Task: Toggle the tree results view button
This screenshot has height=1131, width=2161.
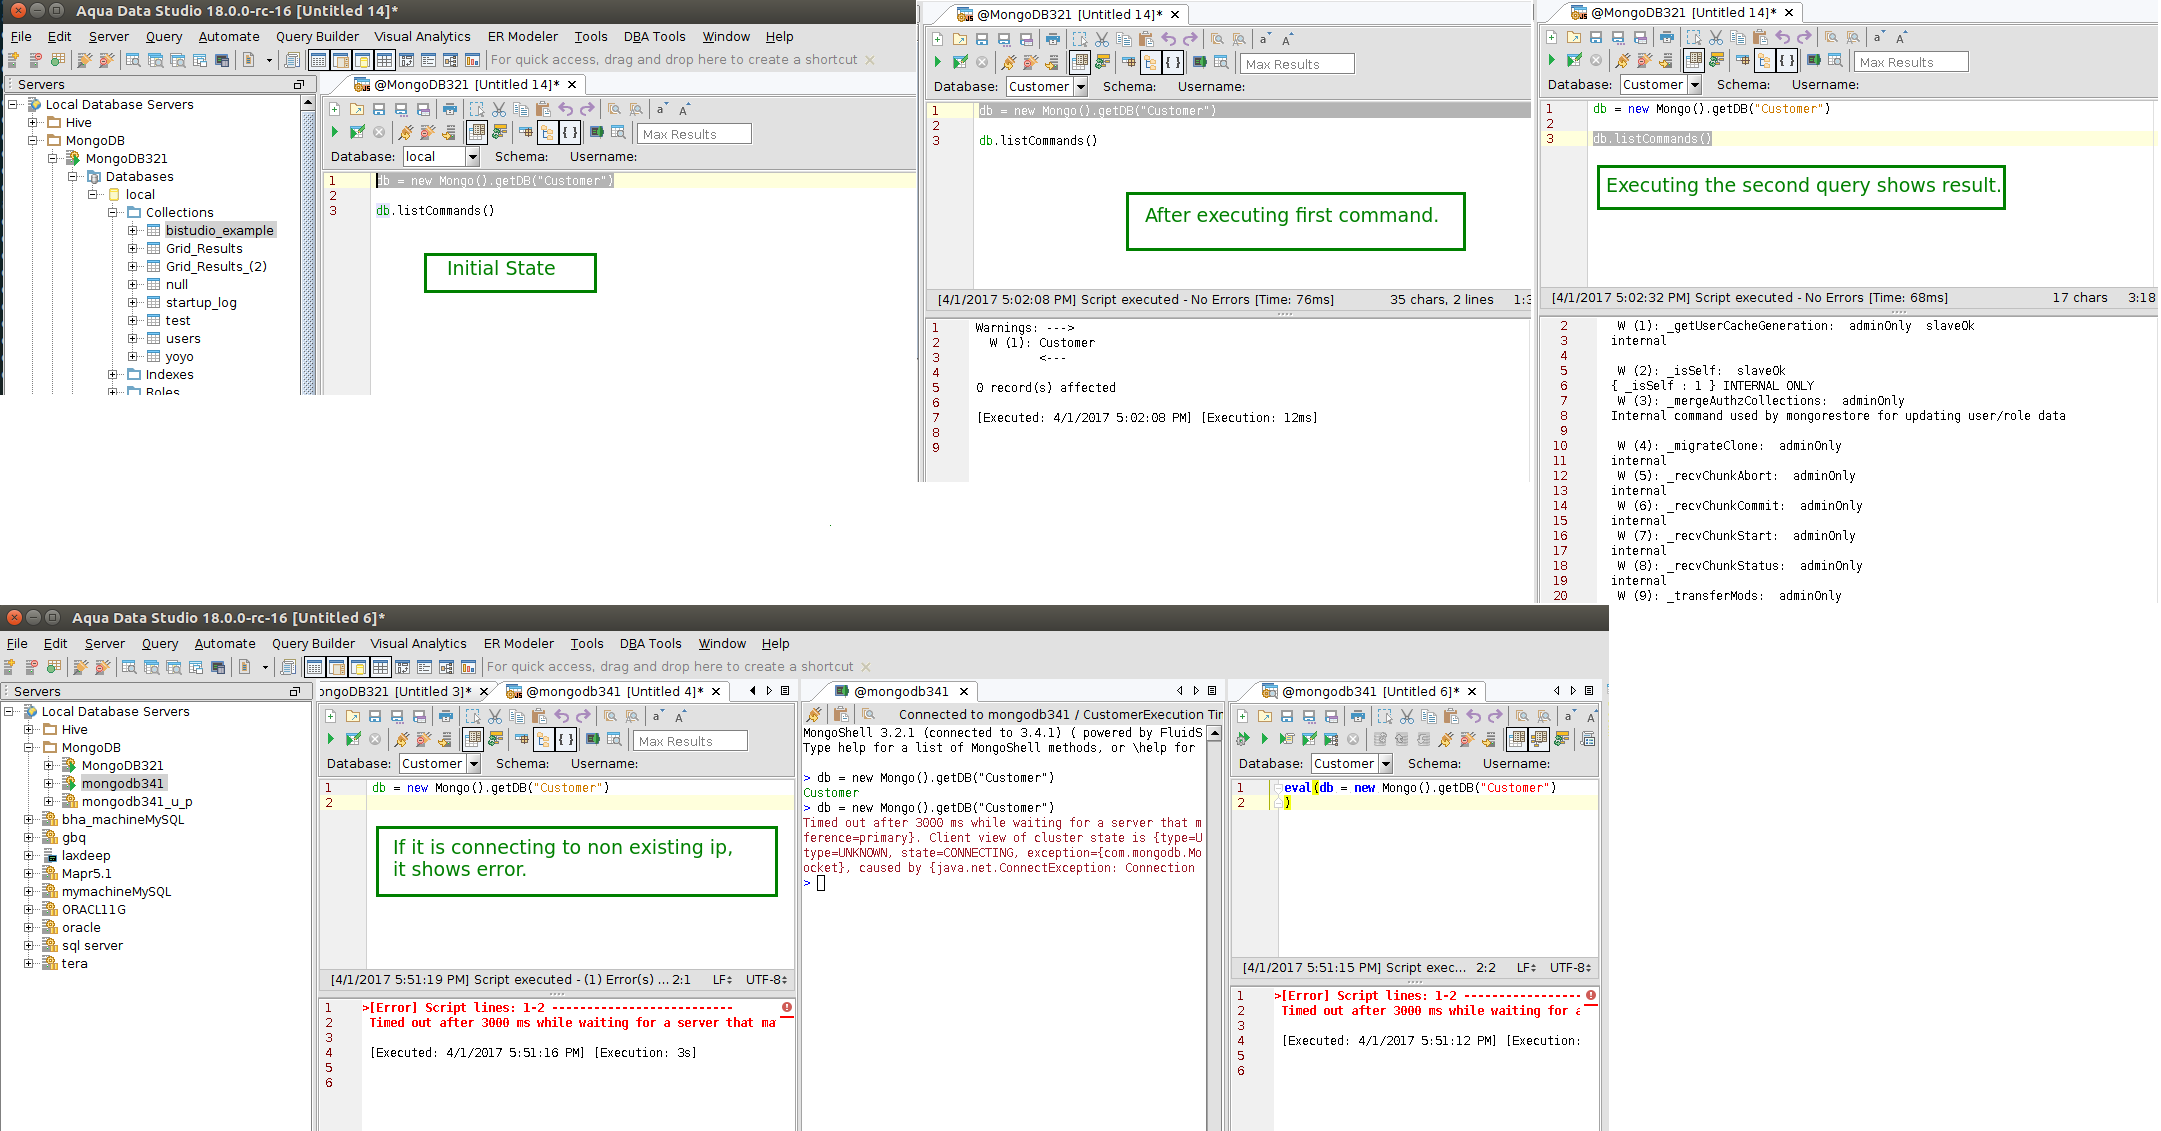Action: [547, 133]
